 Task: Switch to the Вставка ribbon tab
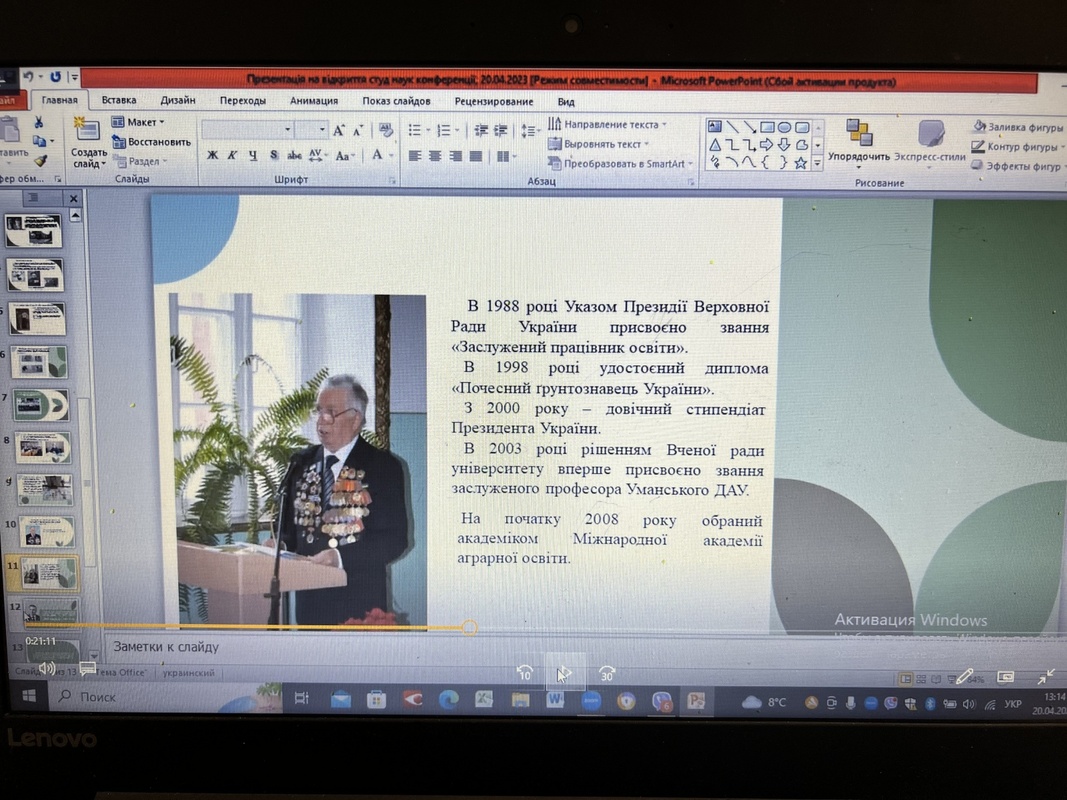point(119,100)
